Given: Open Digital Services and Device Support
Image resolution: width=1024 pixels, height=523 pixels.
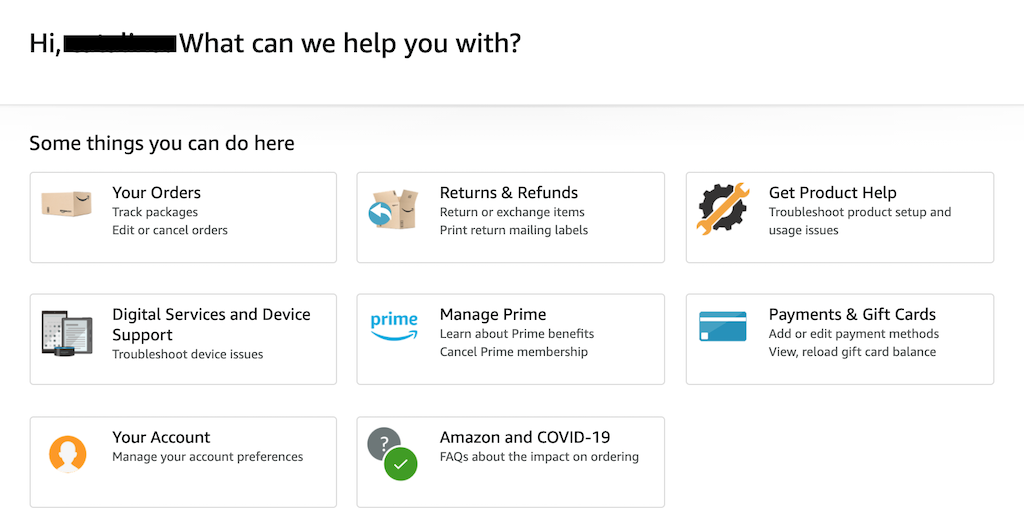Looking at the screenshot, I should 211,325.
